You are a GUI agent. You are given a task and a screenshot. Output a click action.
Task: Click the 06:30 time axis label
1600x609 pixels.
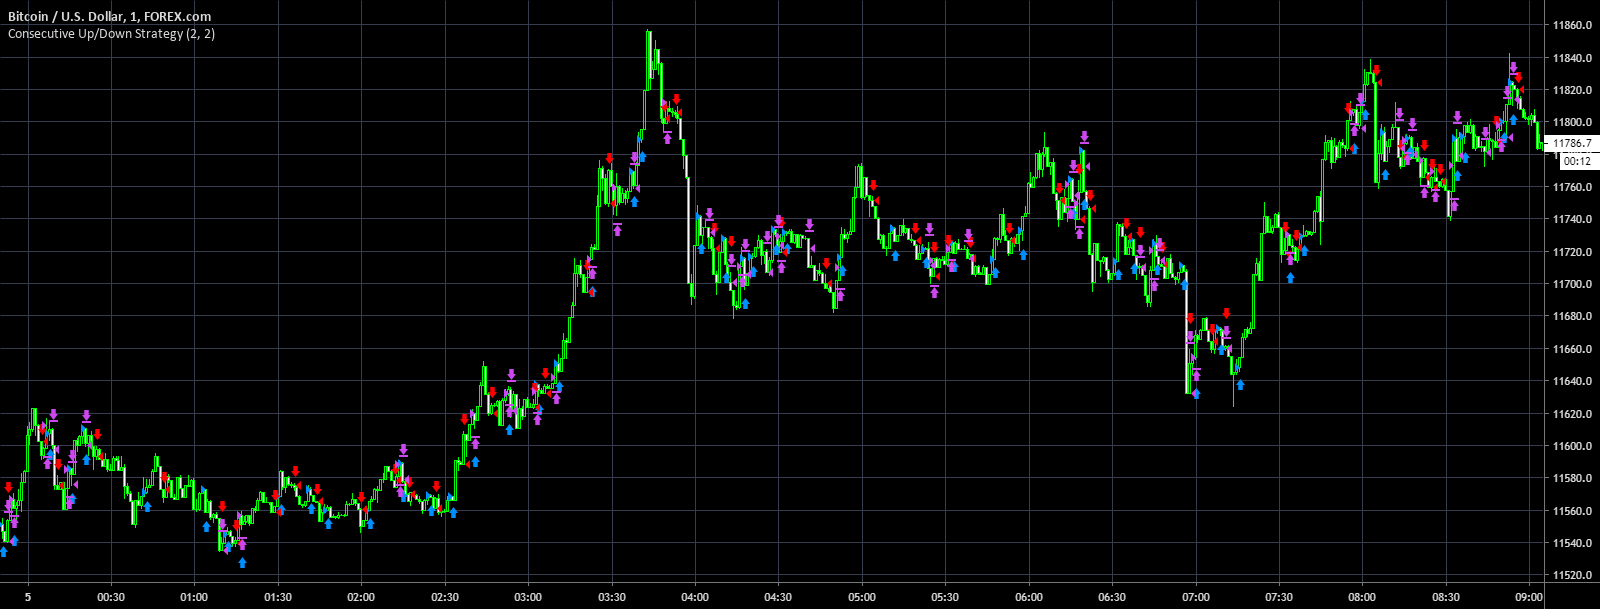pos(1112,597)
